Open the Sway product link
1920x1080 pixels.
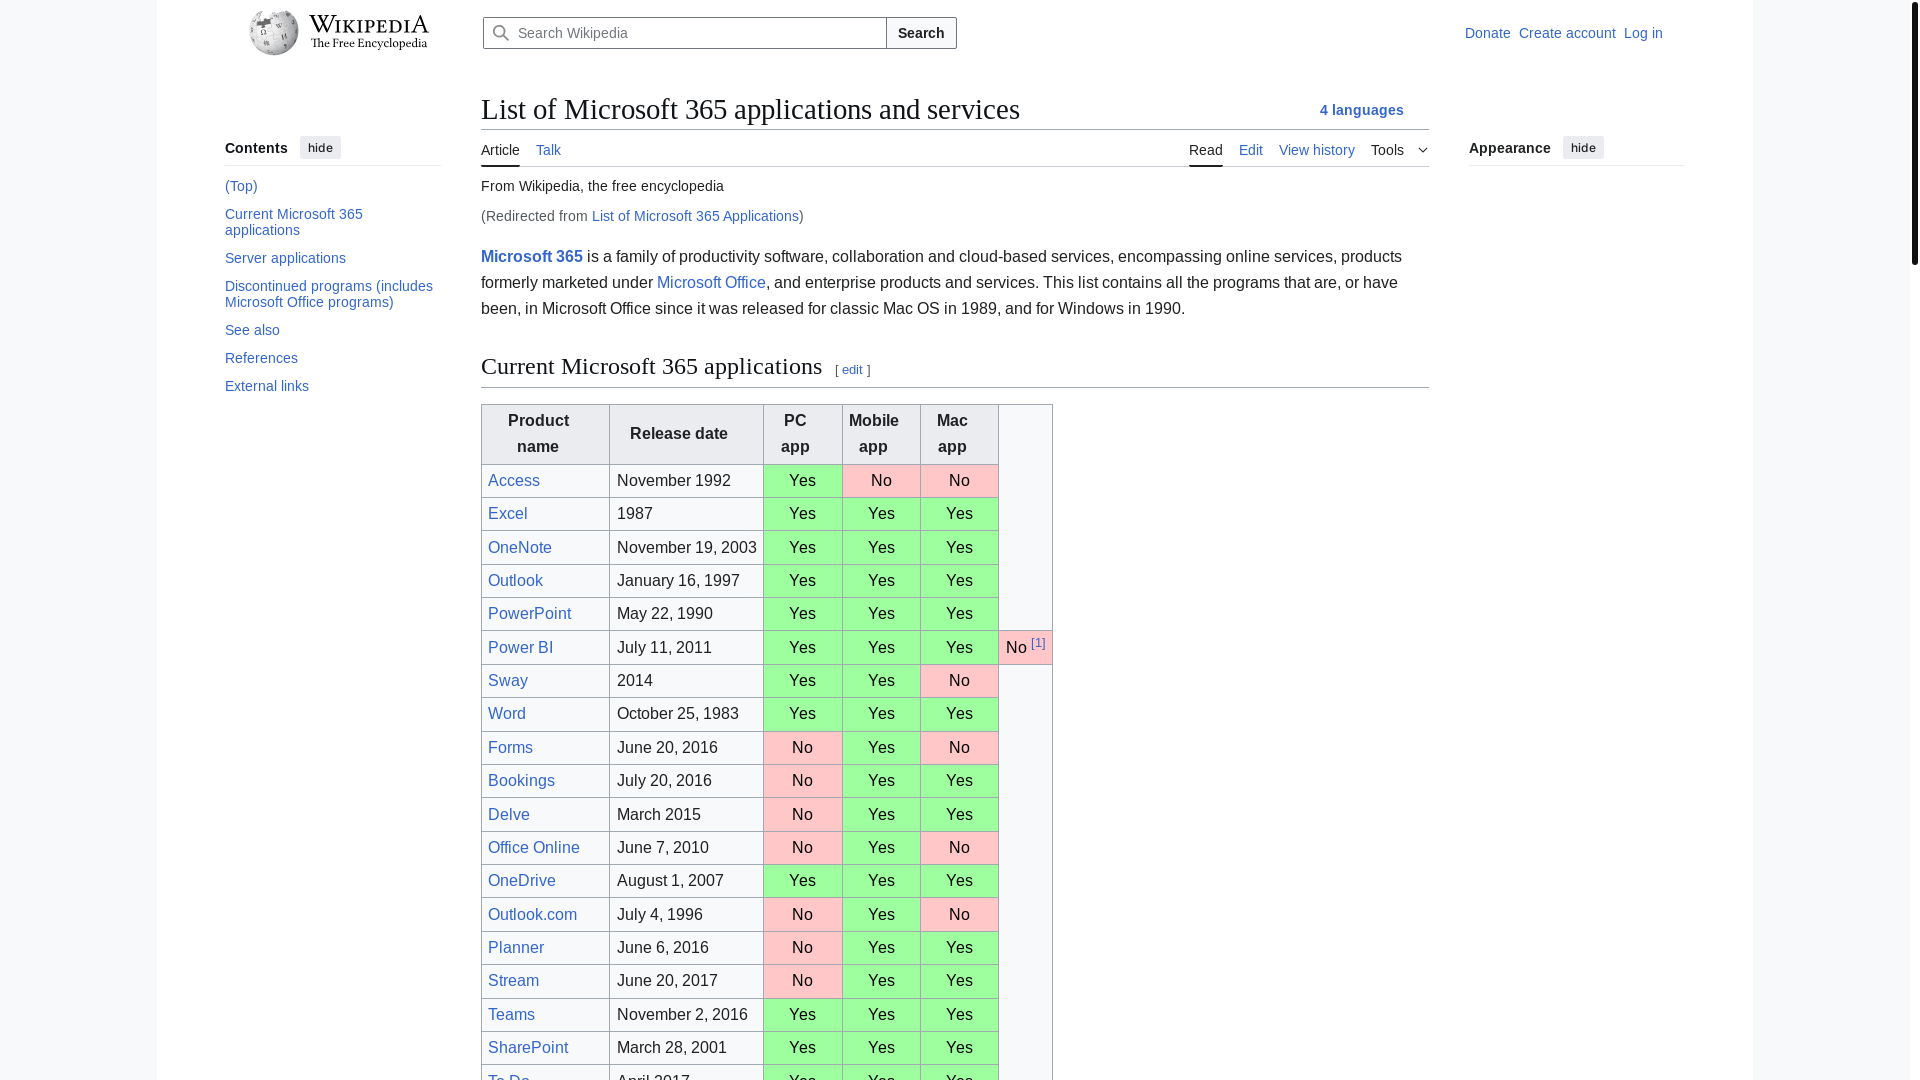[x=508, y=681]
